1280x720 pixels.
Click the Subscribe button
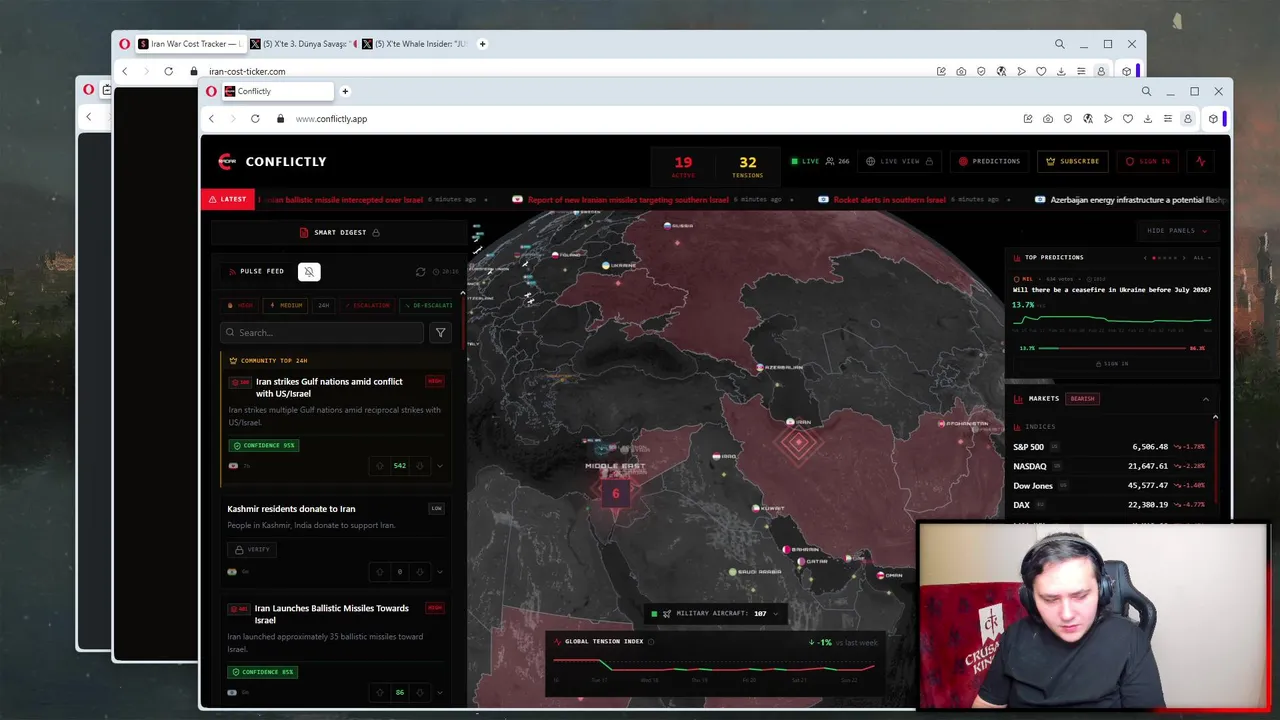pos(1072,161)
